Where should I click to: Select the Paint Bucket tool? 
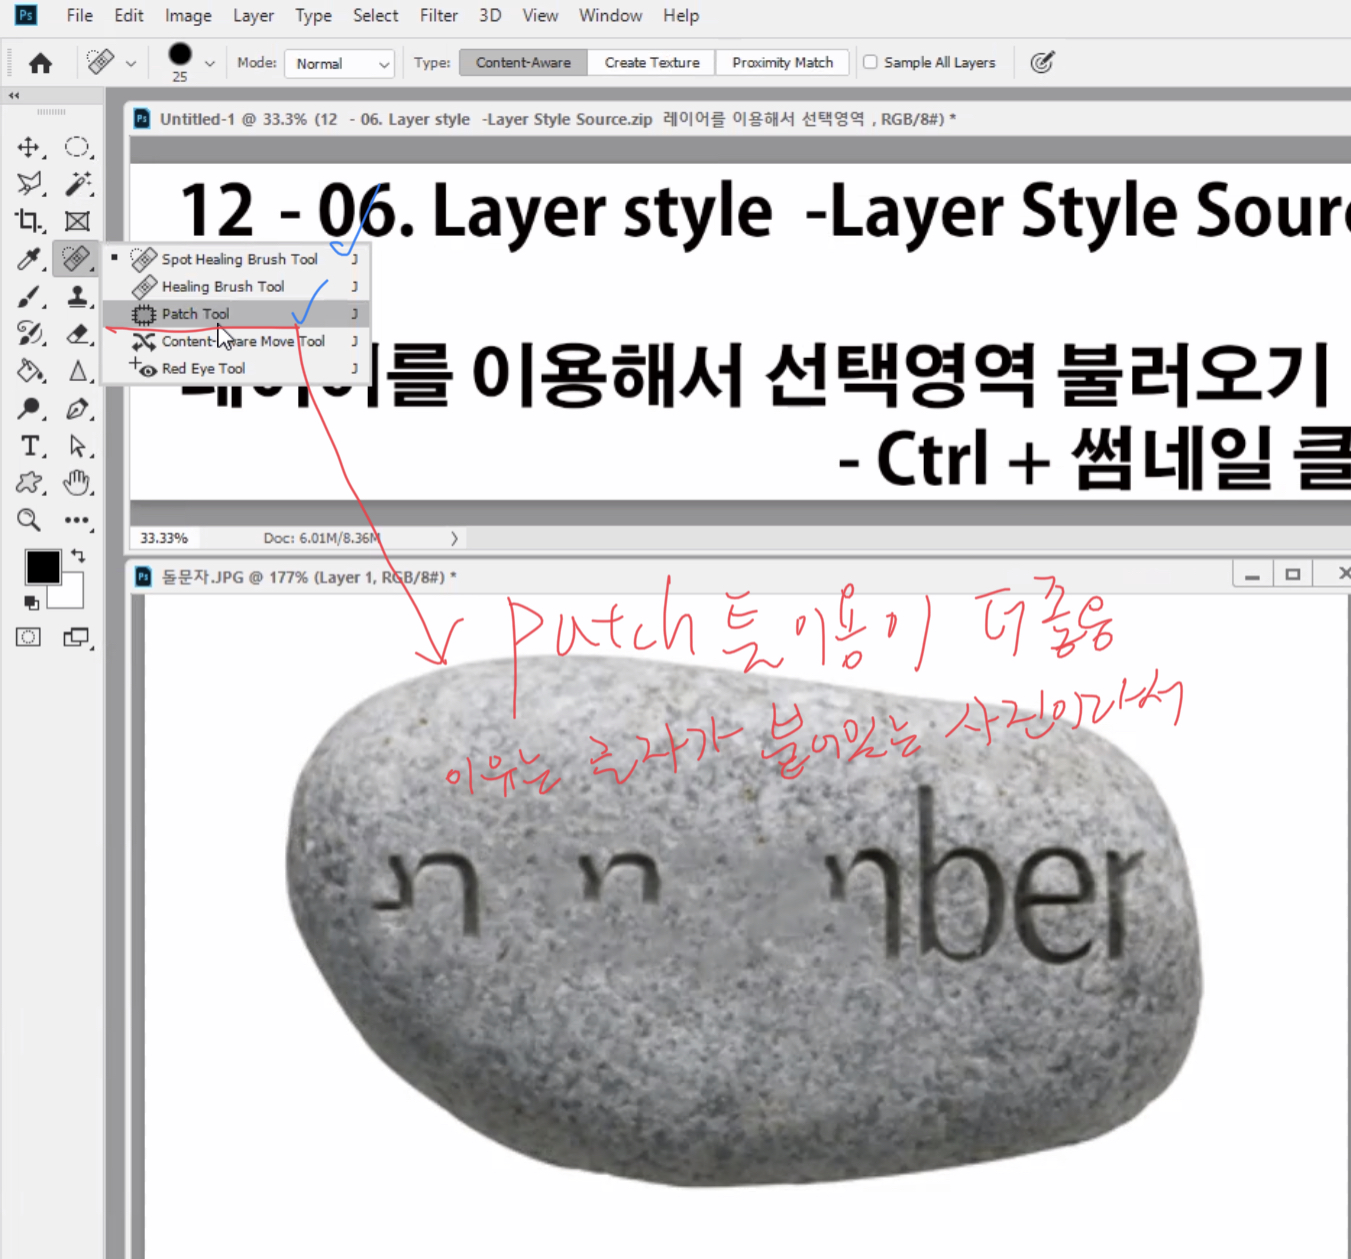tap(29, 371)
